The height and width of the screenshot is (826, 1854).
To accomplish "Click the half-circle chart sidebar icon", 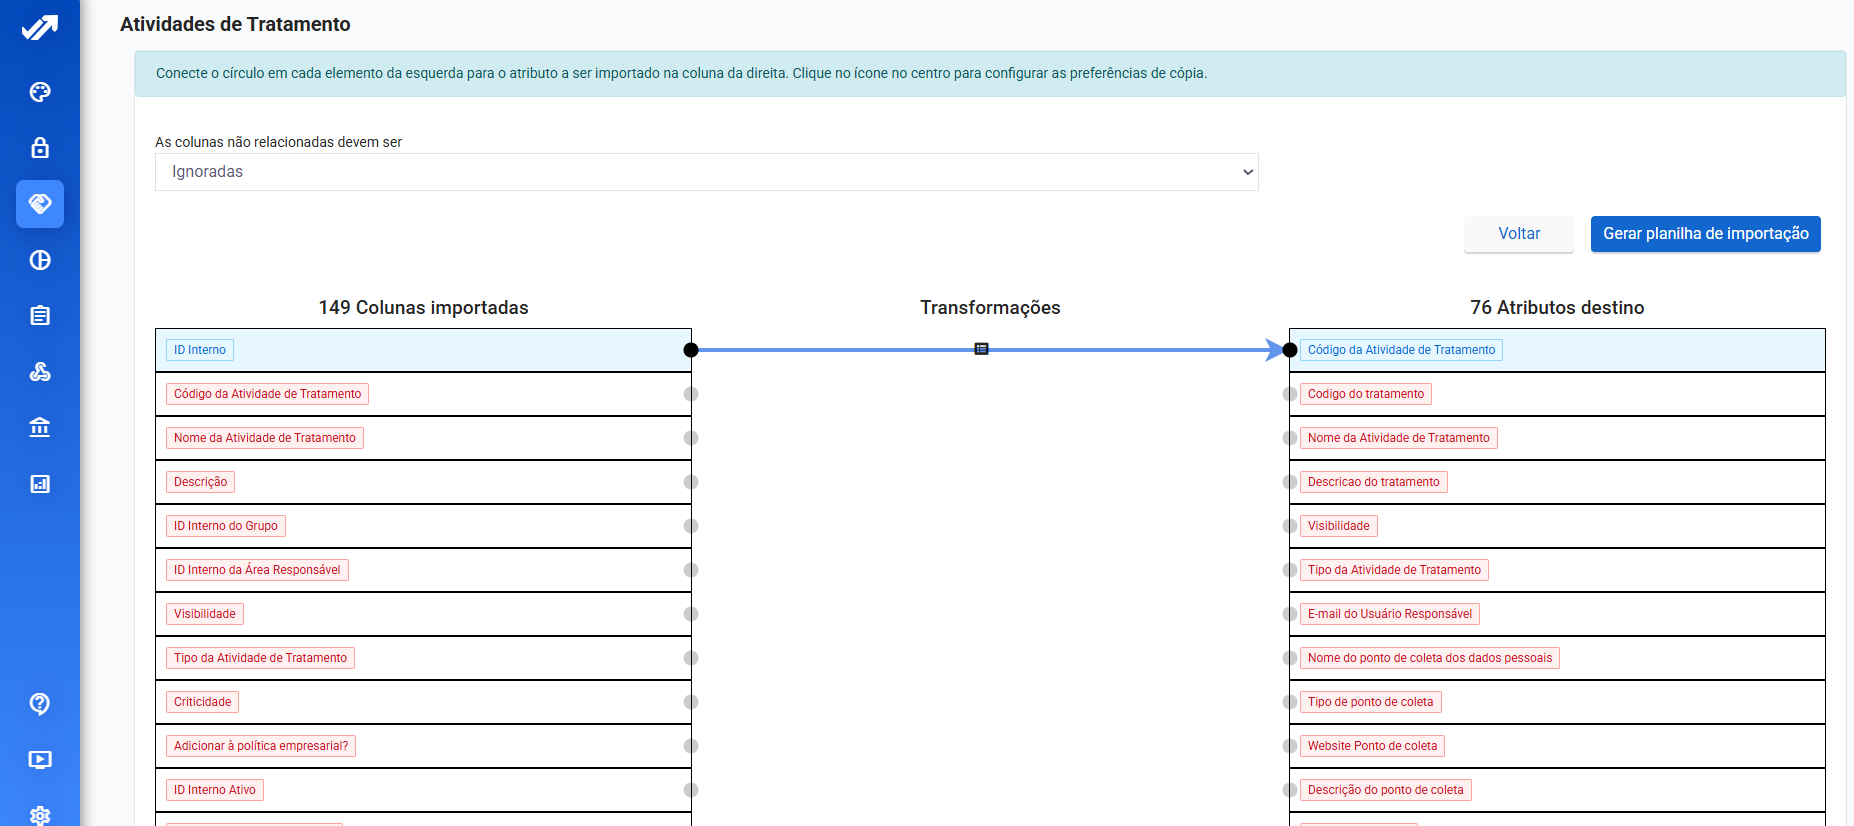I will [x=40, y=260].
